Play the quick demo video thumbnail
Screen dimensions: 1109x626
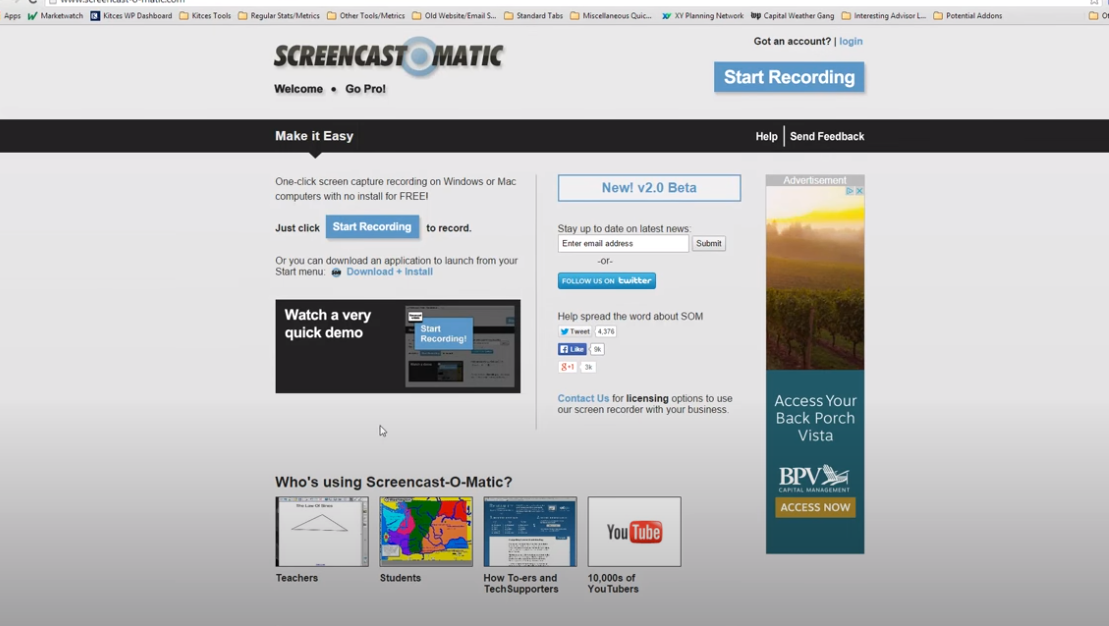(x=397, y=346)
